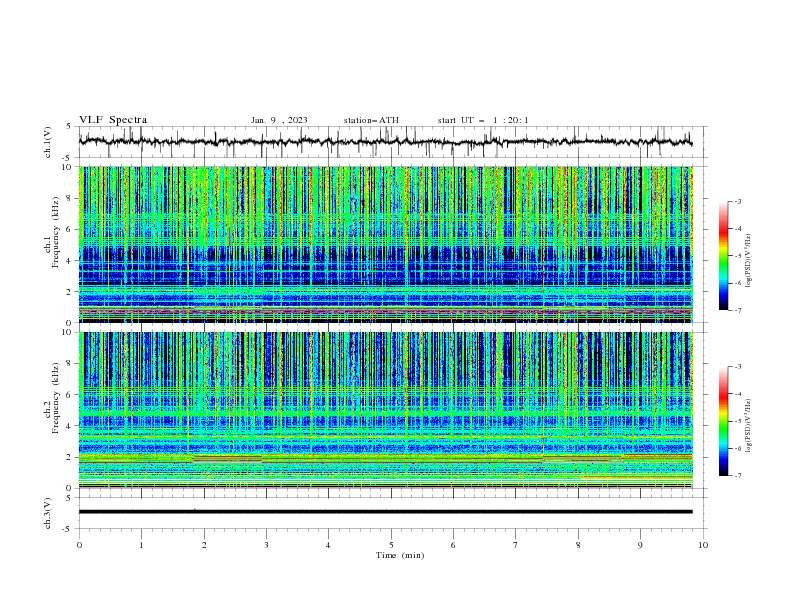
Task: Click inside the ch.2 spectrogram plot
Action: point(386,410)
